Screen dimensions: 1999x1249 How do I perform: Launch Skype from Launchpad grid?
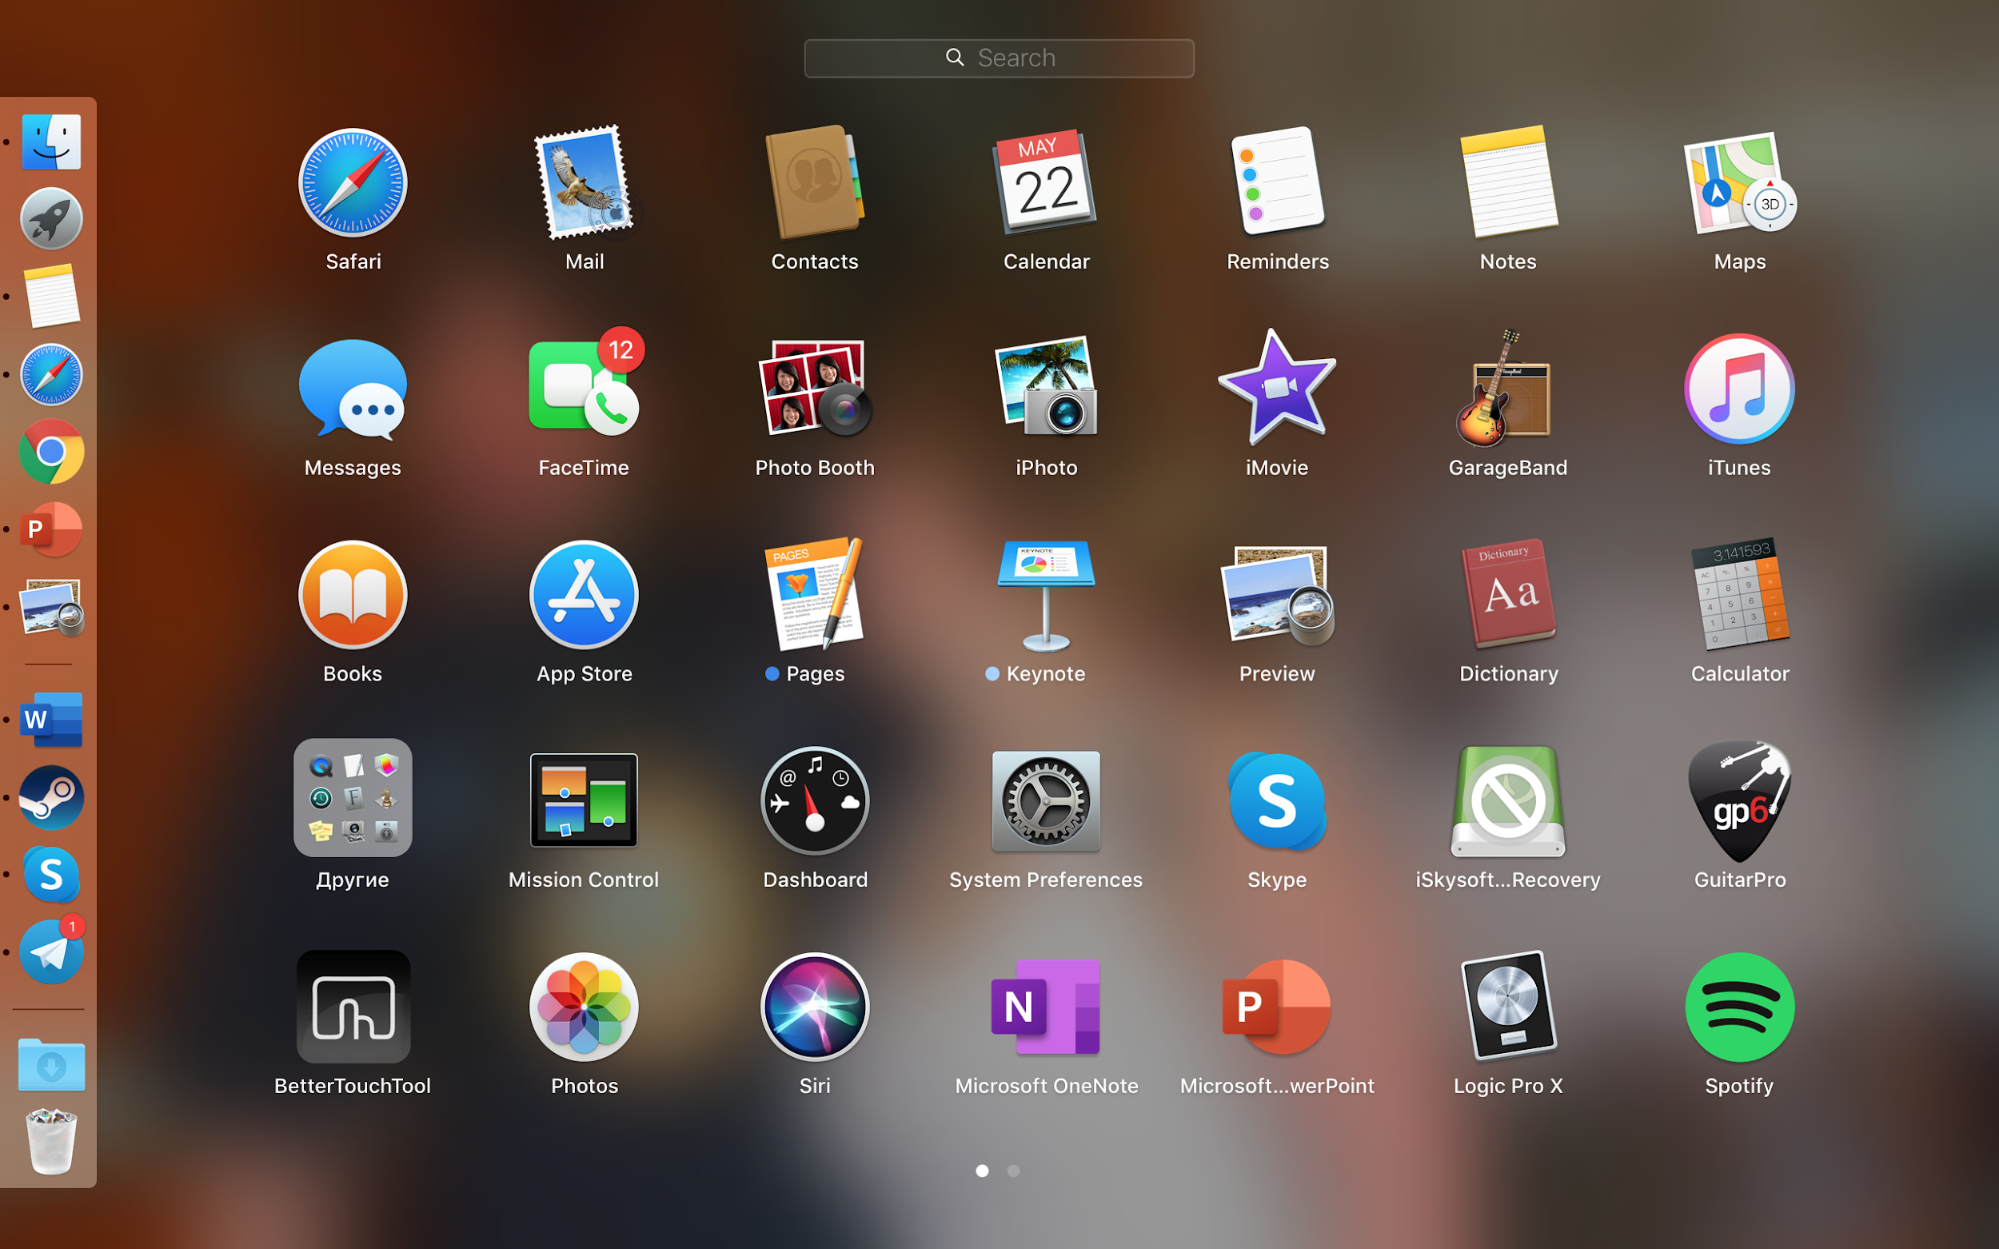1277,801
